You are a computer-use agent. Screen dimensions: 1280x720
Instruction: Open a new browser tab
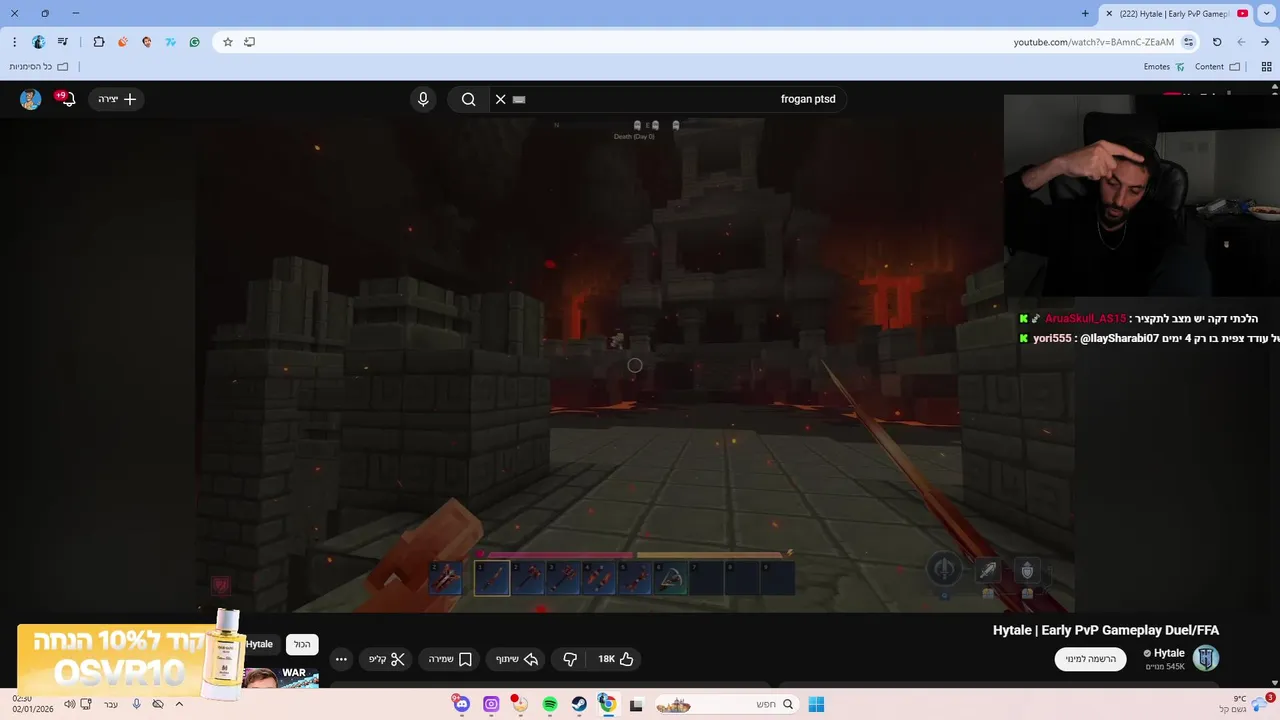point(1085,14)
